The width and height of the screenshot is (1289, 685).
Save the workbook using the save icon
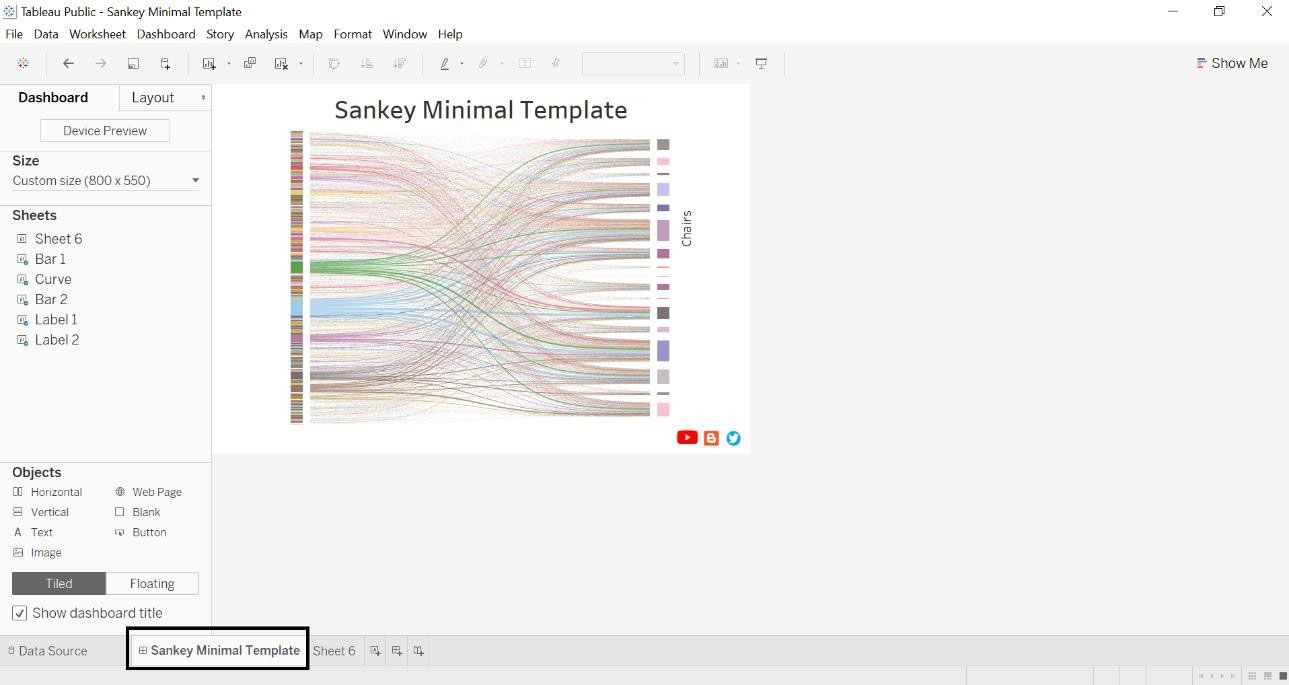point(133,63)
